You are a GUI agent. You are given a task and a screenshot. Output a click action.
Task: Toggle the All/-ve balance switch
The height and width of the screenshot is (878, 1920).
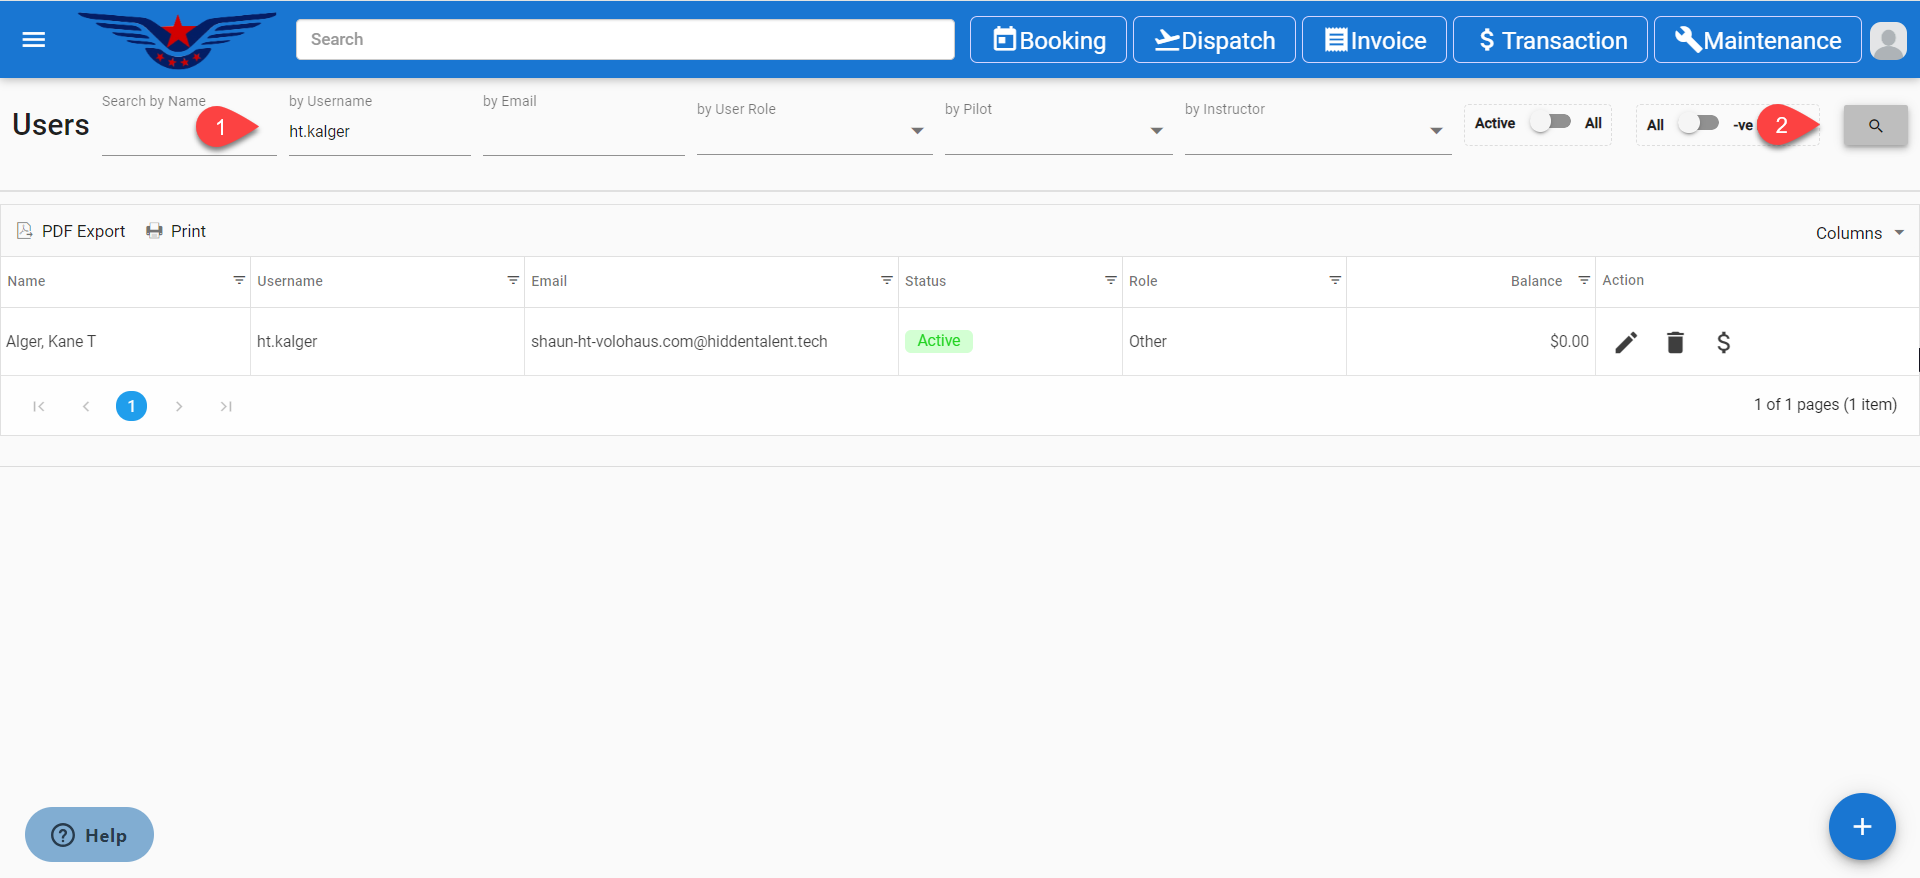click(1698, 124)
